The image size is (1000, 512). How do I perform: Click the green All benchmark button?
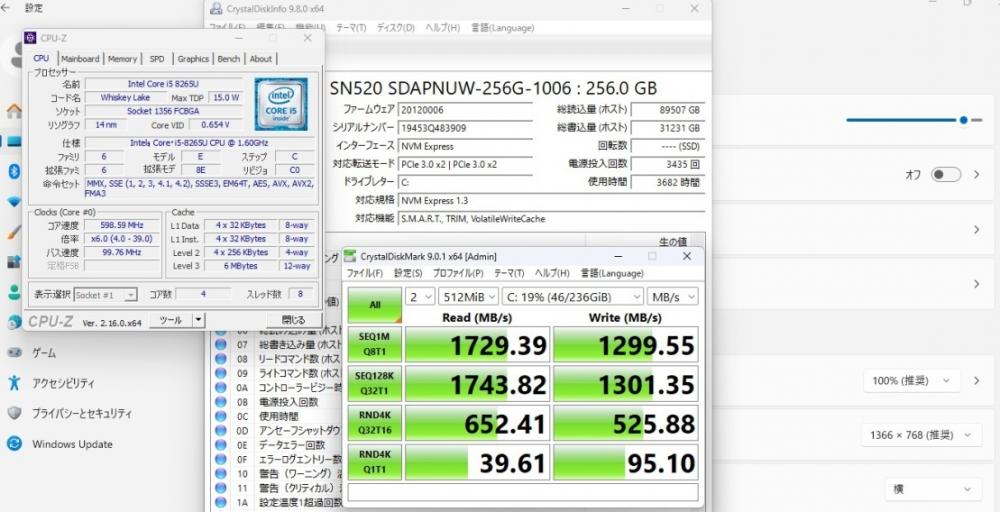[375, 305]
